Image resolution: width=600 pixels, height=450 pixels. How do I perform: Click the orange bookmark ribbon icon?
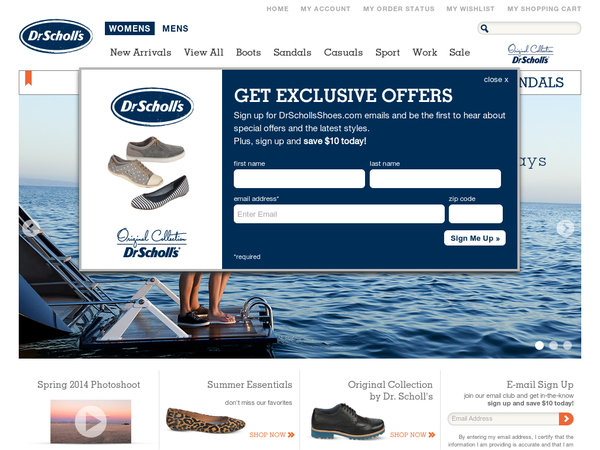click(28, 78)
